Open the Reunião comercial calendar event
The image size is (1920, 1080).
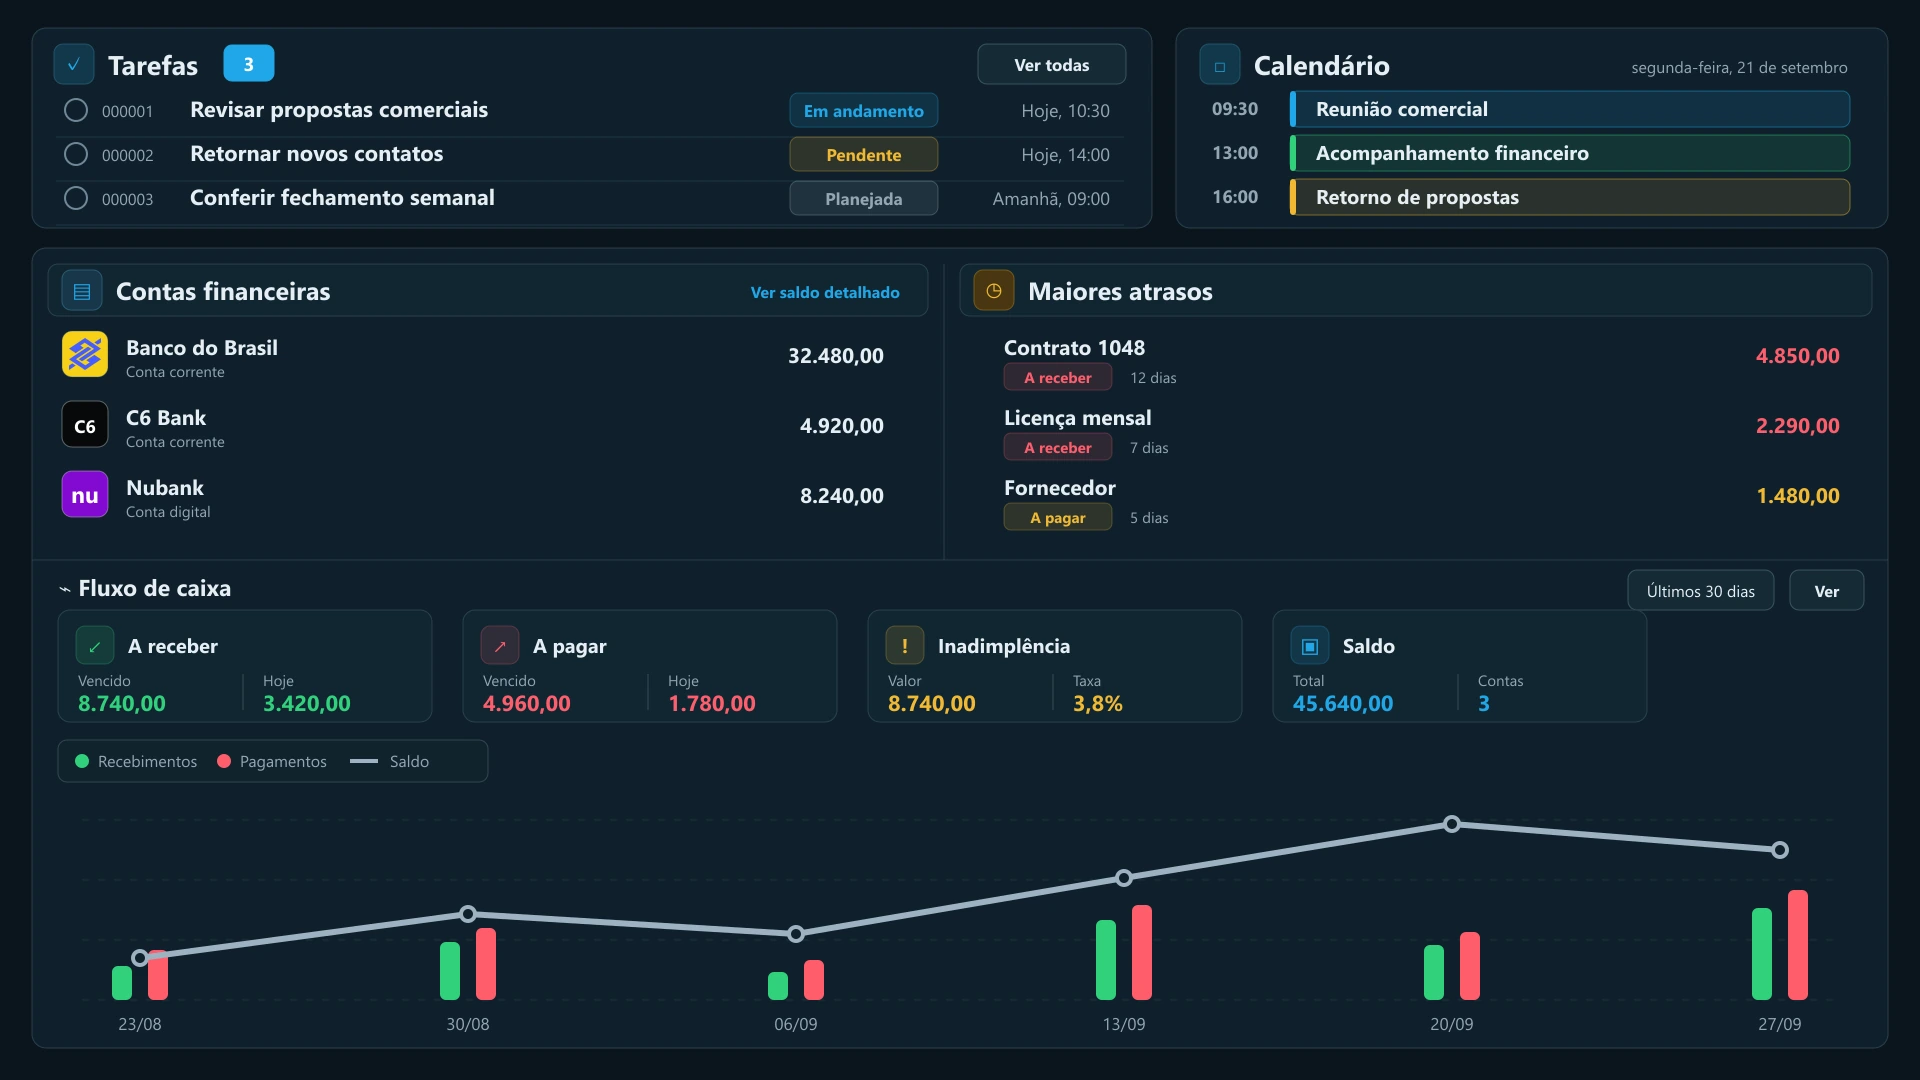click(1570, 109)
